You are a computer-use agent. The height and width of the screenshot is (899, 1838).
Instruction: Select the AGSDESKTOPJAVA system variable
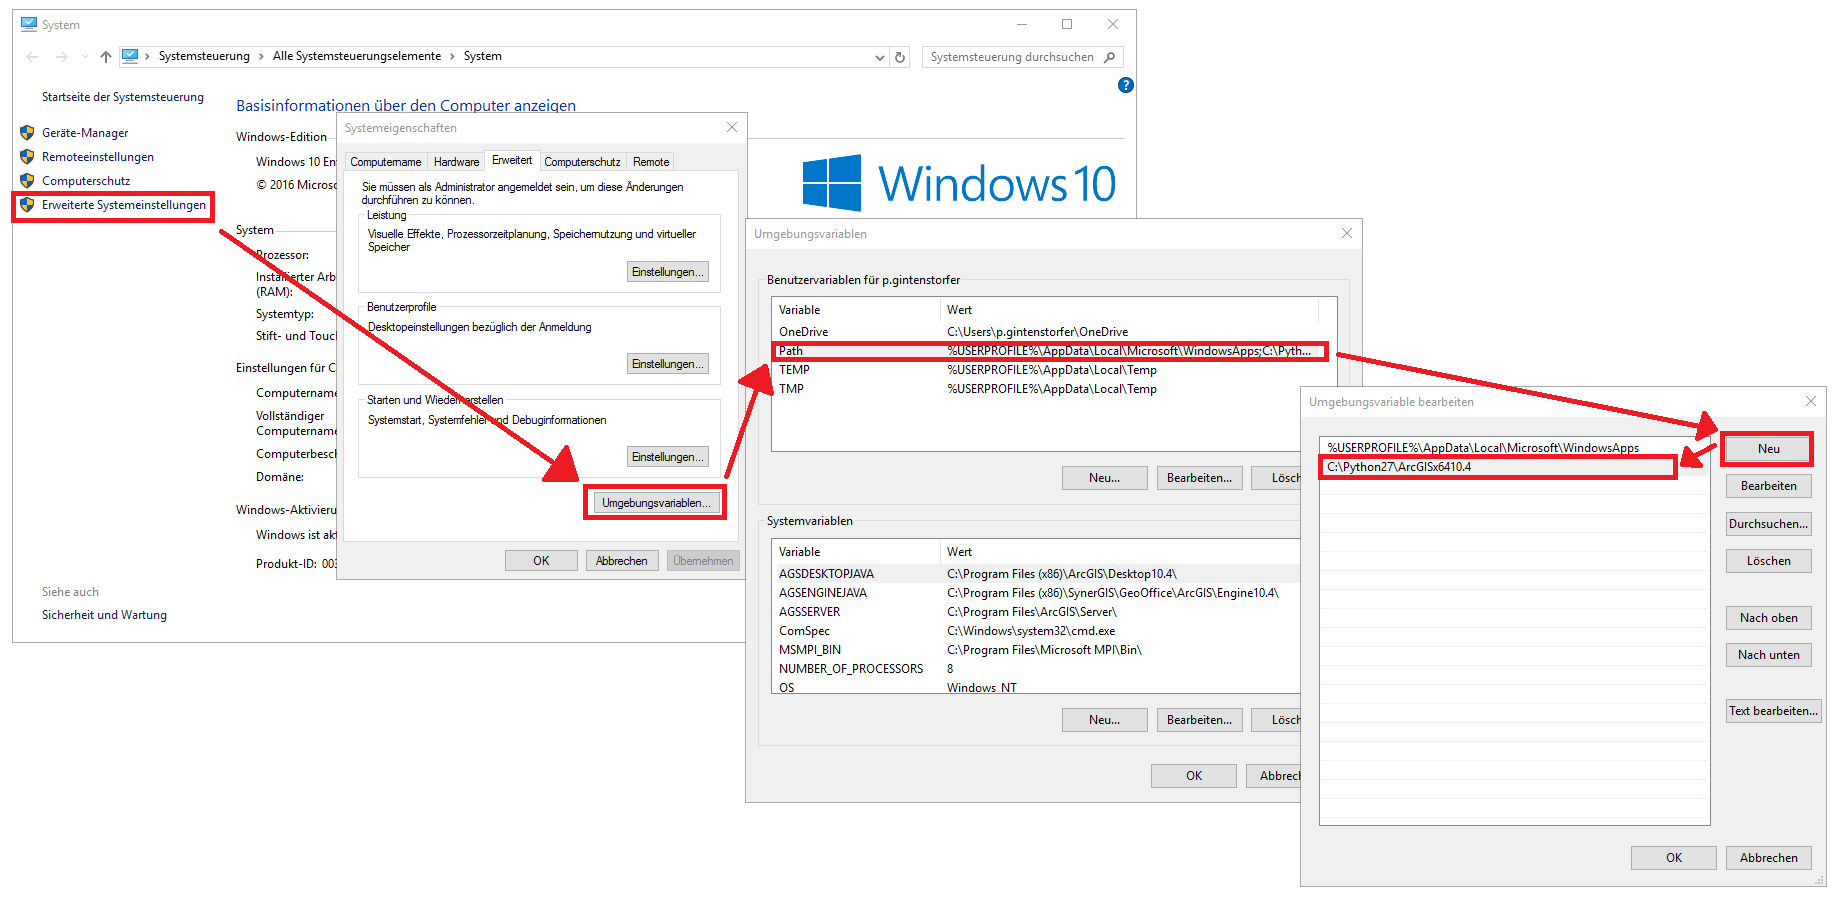click(x=1036, y=574)
